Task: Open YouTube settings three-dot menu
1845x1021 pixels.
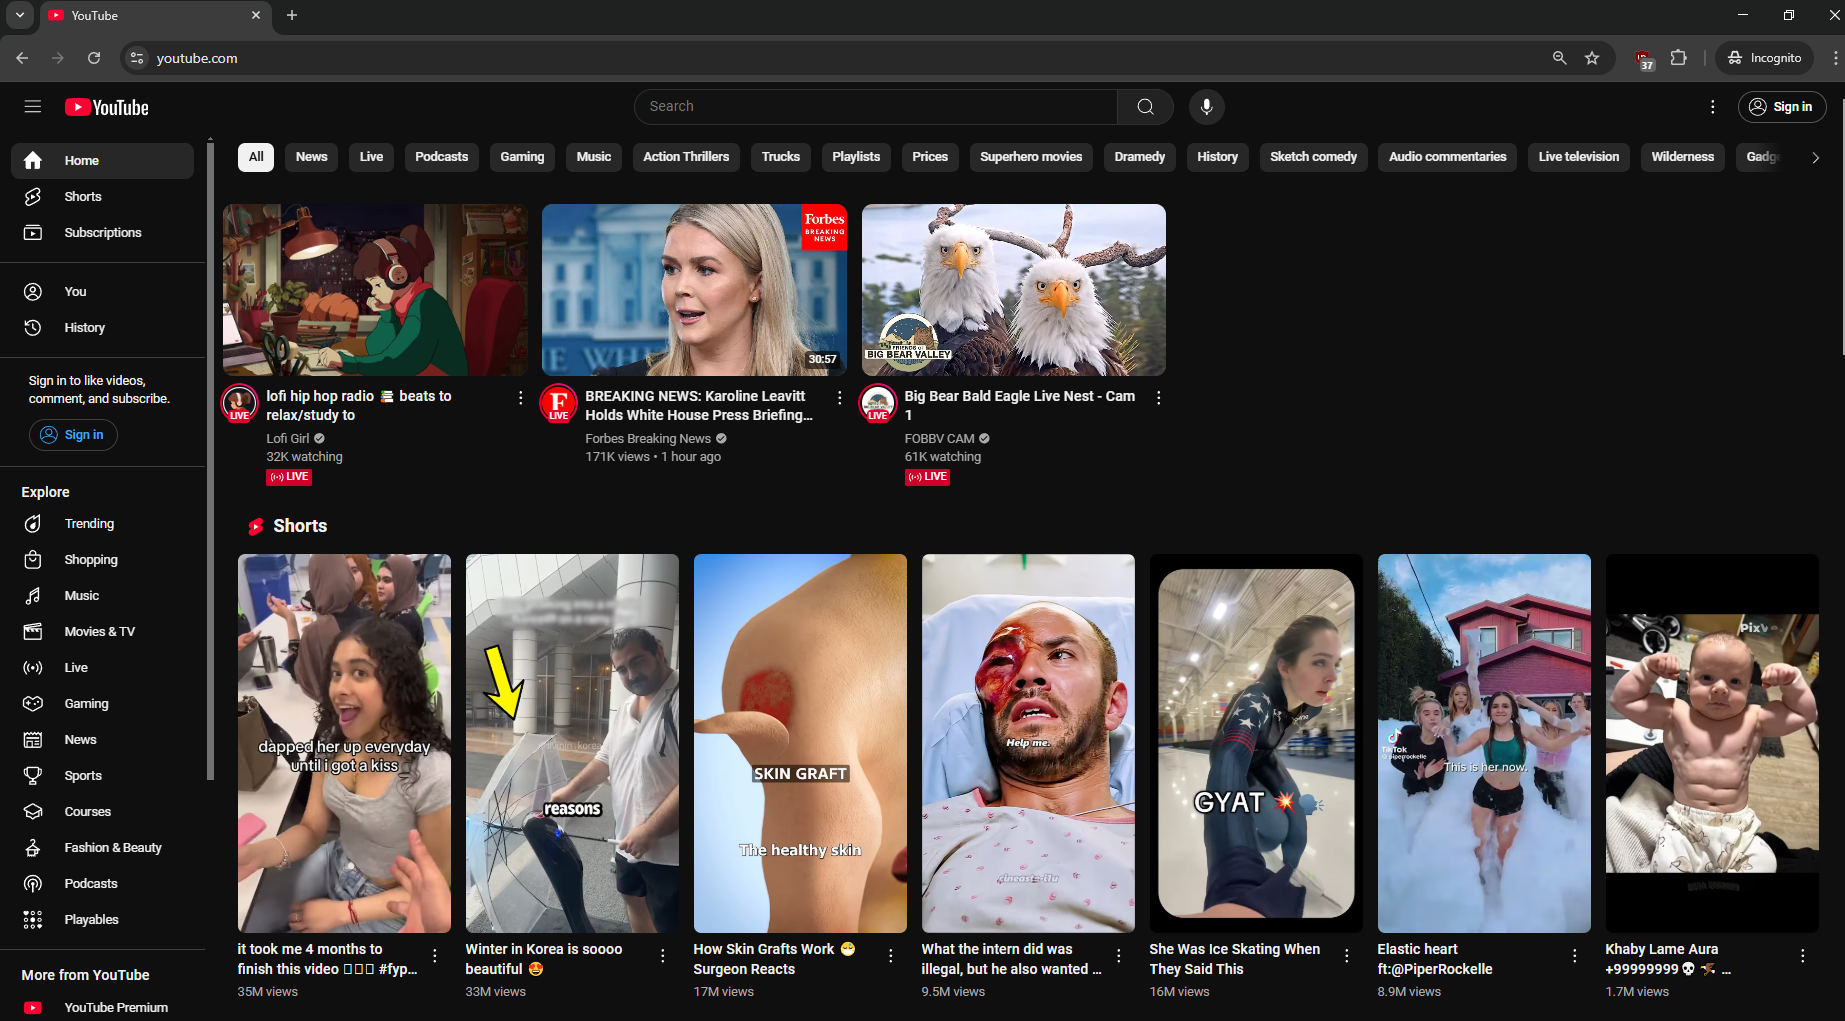Action: 1712,107
